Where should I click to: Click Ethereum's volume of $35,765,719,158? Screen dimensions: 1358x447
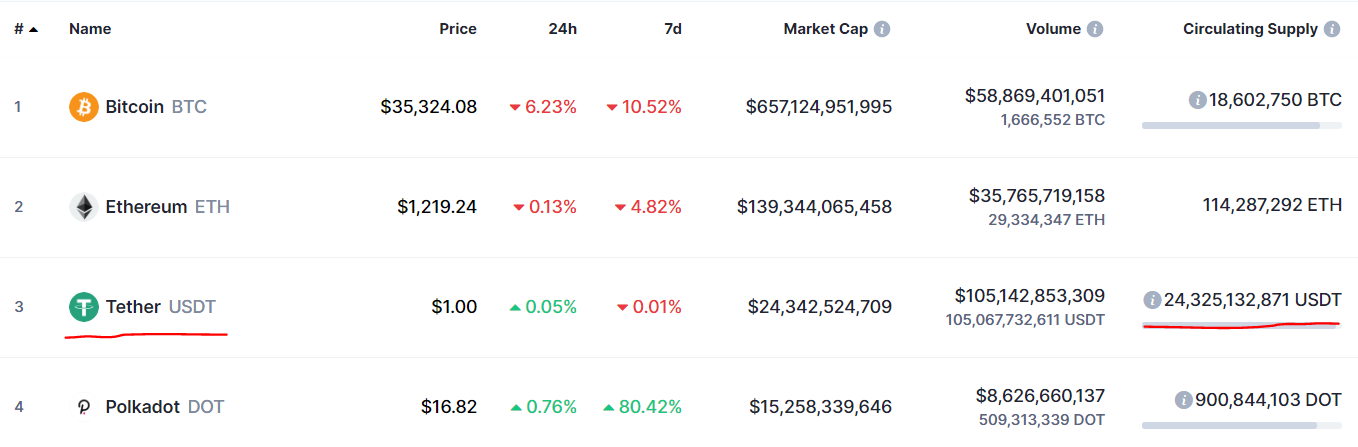click(1037, 196)
